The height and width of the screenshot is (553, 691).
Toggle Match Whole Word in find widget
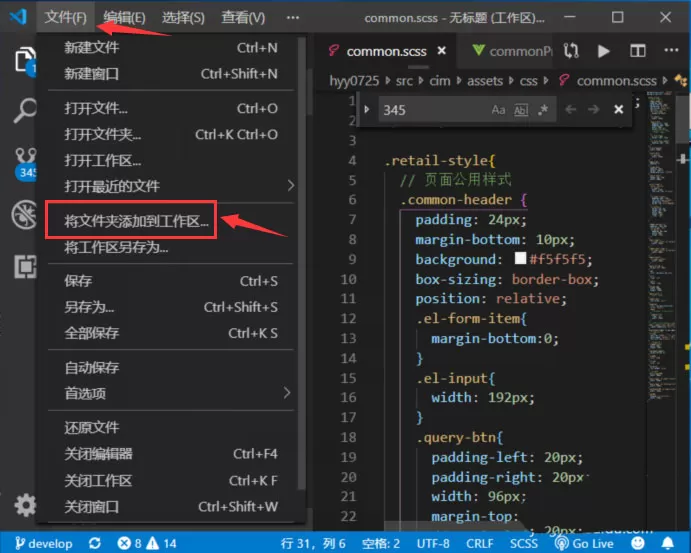(520, 110)
